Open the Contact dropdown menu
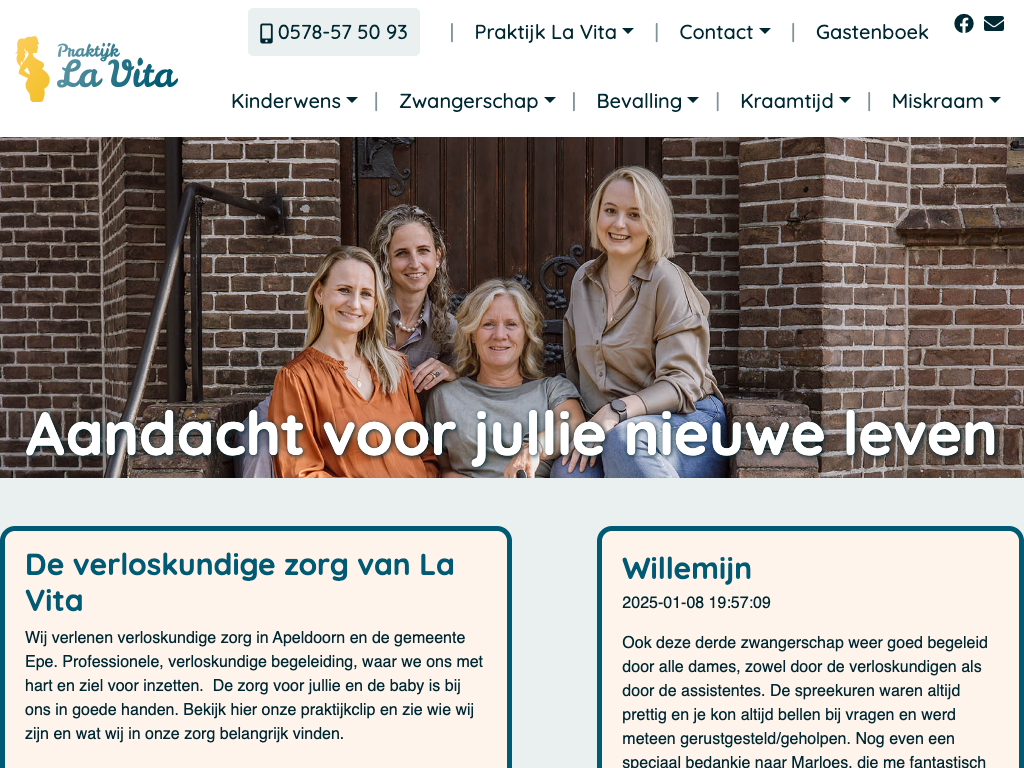The height and width of the screenshot is (768, 1024). coord(725,32)
